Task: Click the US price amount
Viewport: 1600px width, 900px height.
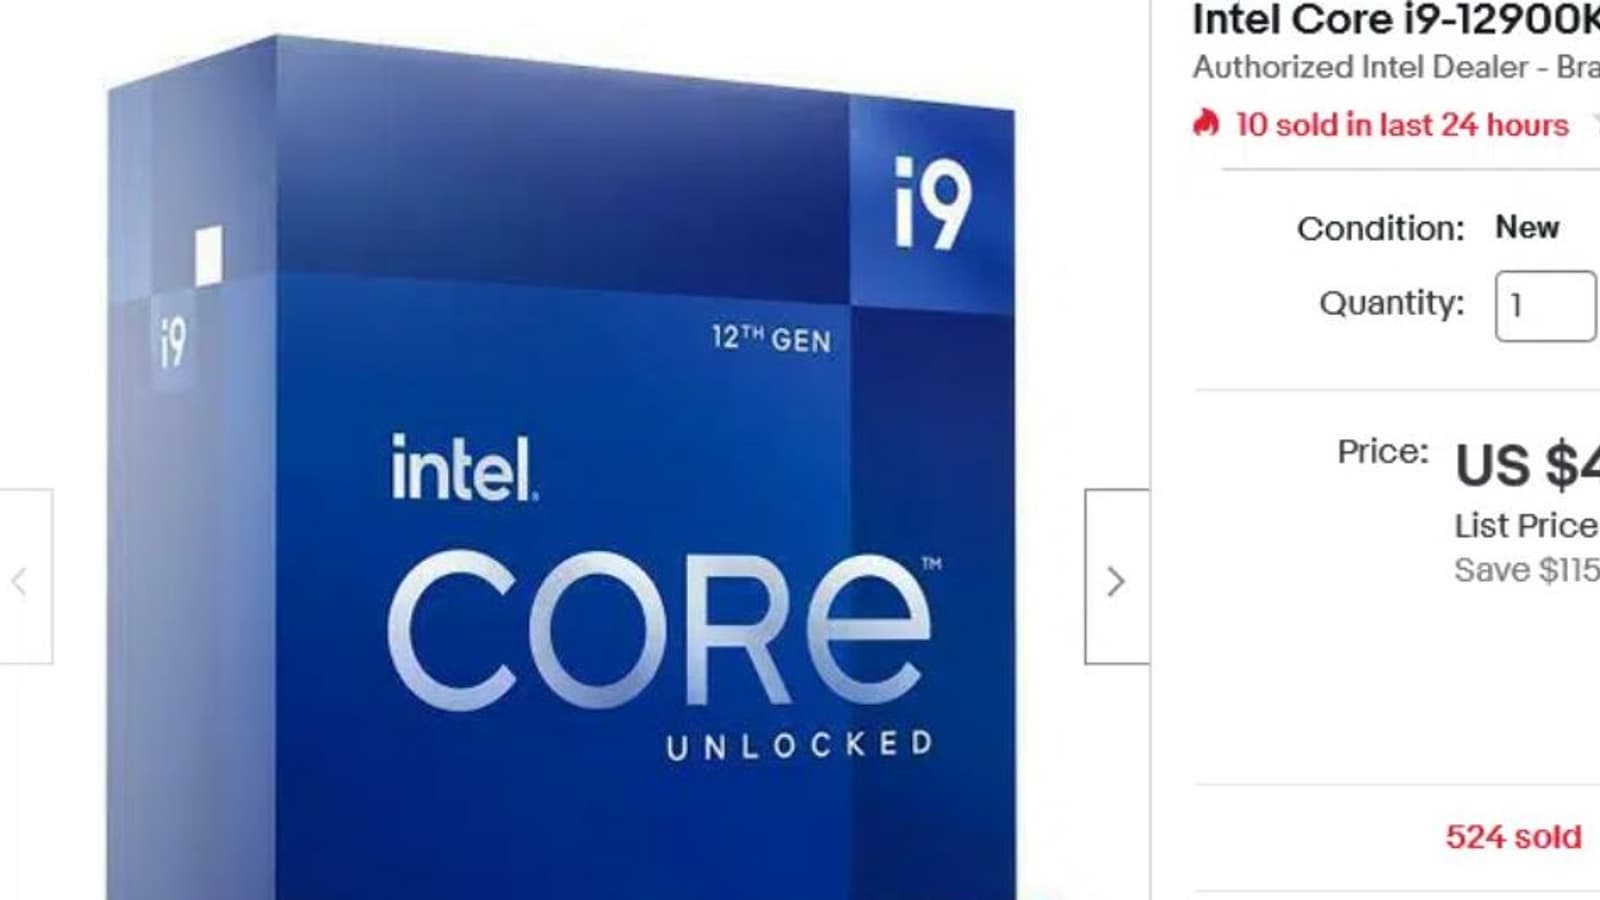Action: click(1527, 465)
